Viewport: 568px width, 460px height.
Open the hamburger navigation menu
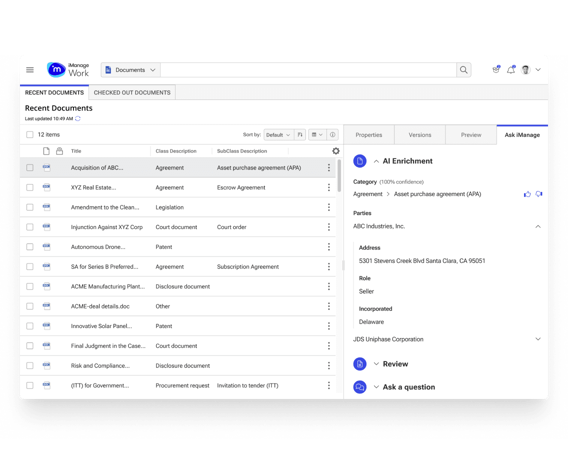[30, 70]
